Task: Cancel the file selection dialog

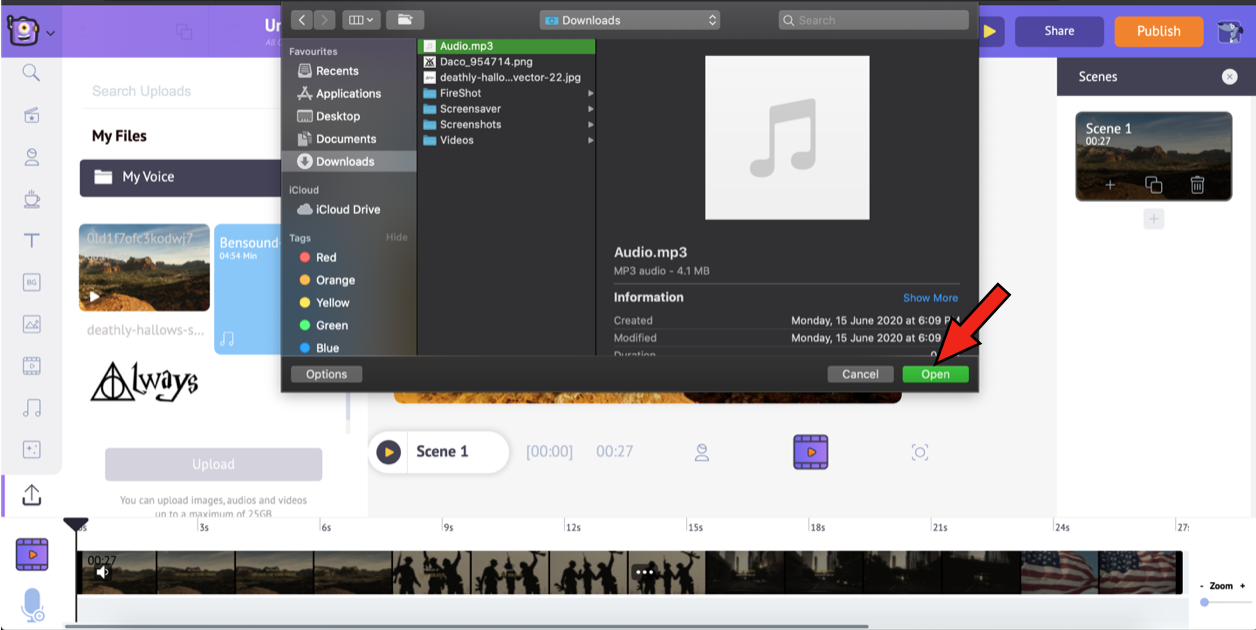Action: tap(860, 374)
